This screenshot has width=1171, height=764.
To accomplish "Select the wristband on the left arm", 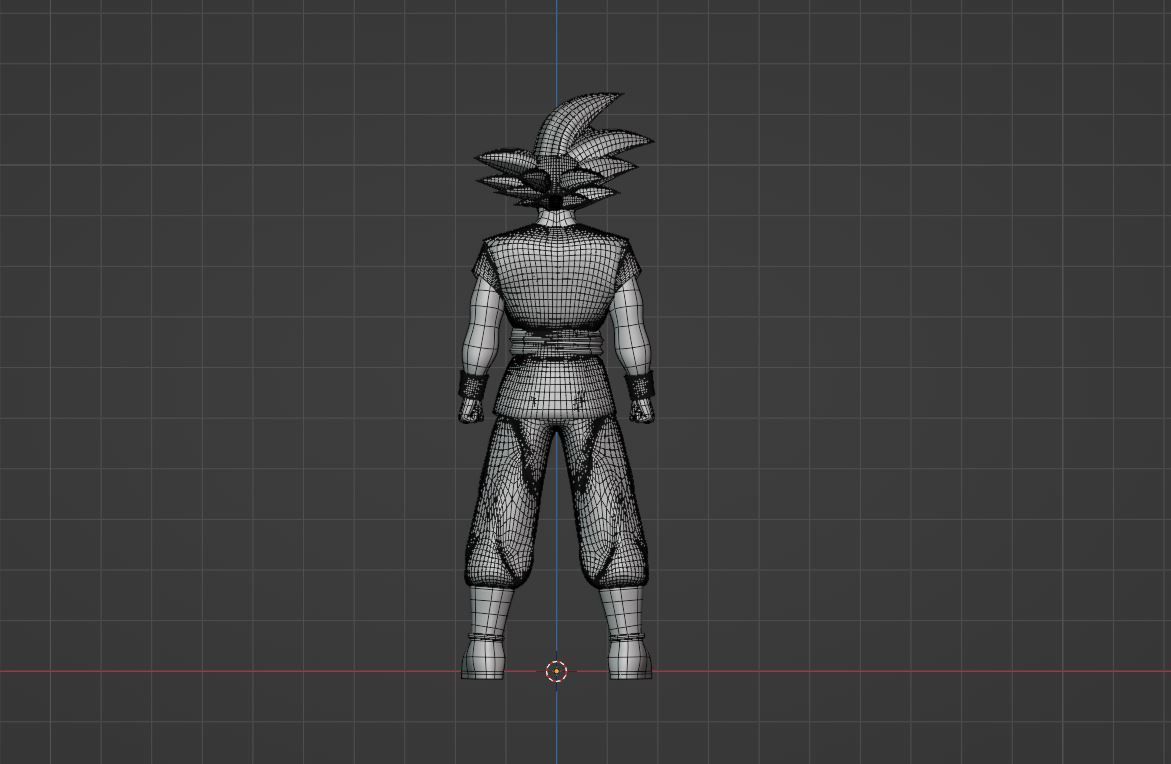I will (473, 386).
